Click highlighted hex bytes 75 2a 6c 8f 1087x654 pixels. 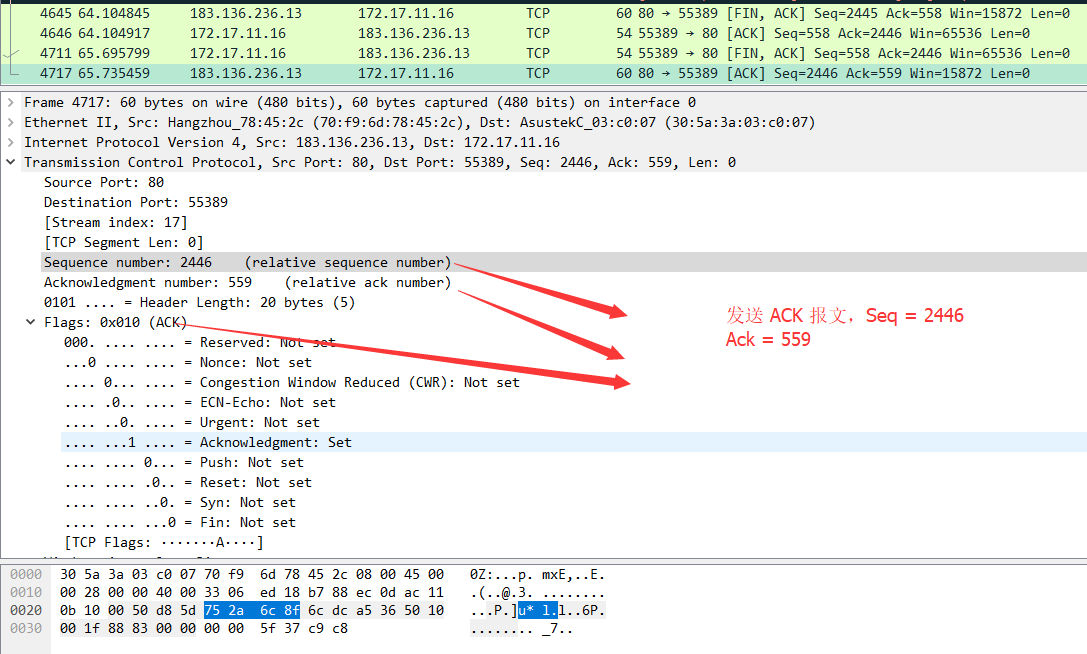(x=252, y=610)
